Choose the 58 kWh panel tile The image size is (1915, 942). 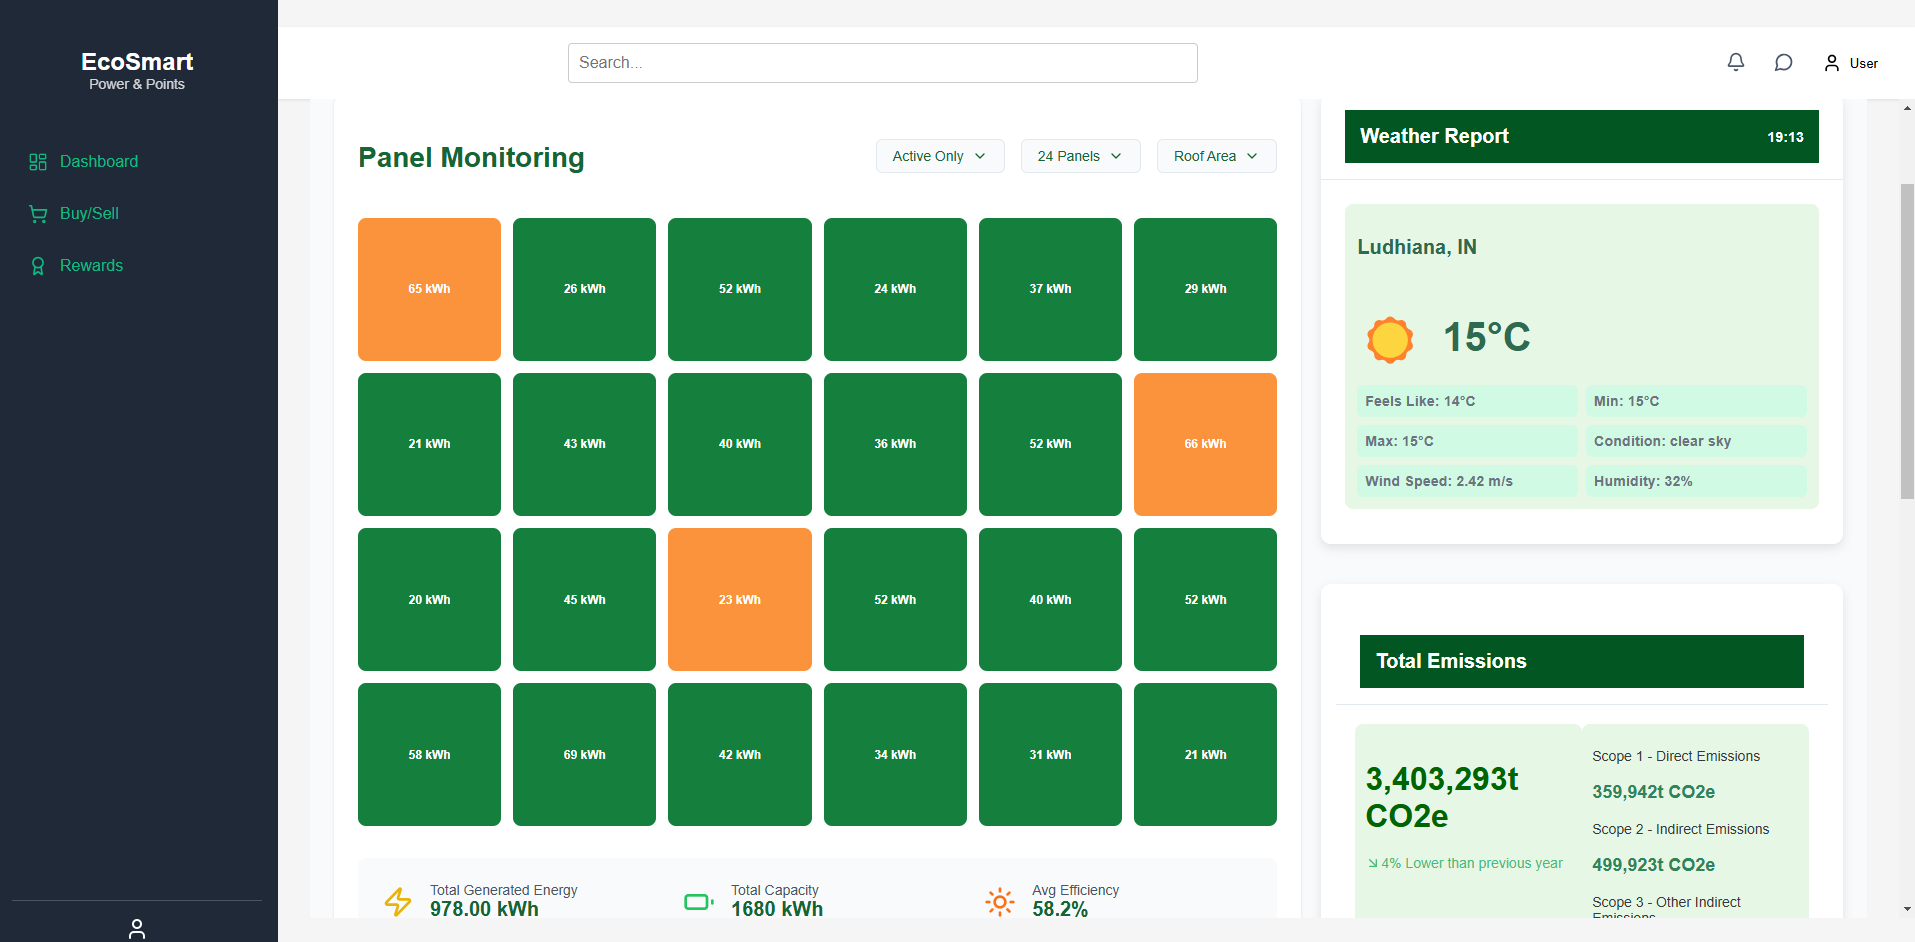[x=429, y=754]
